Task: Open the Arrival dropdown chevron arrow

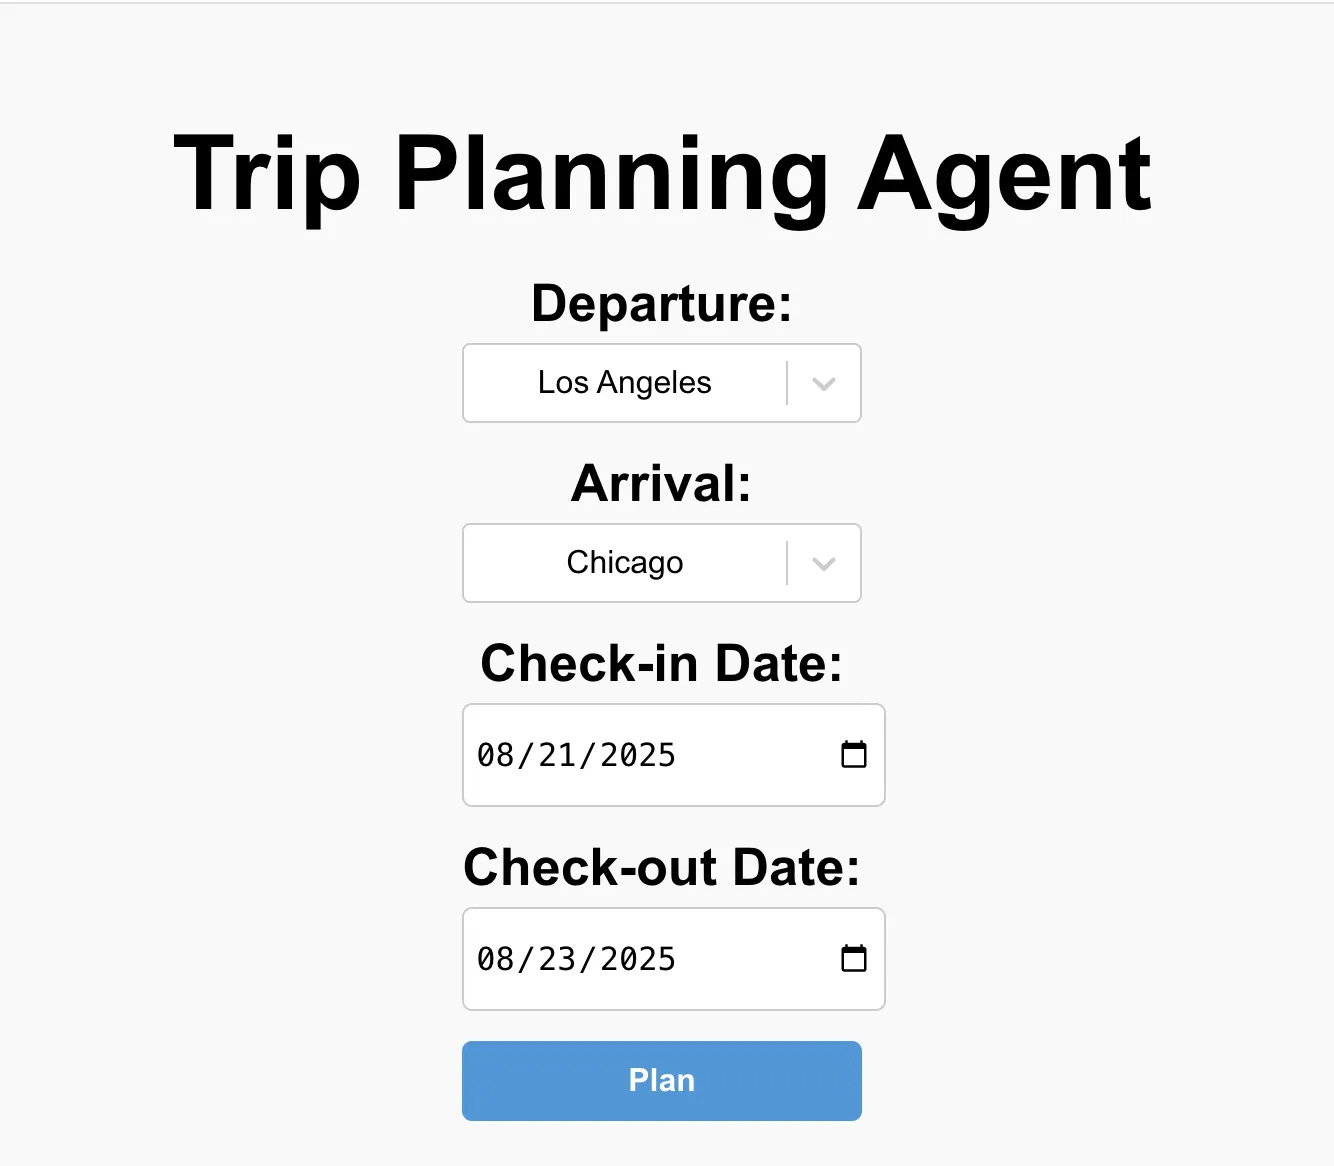Action: point(822,563)
